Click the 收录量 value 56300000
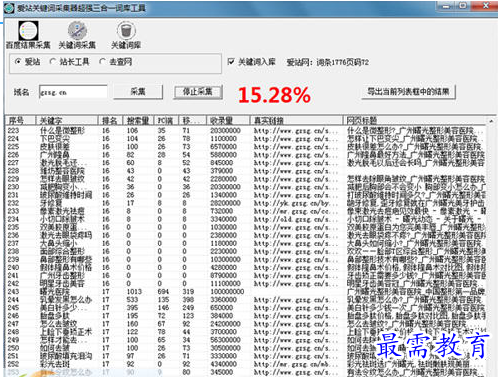This screenshot has width=498, height=377. (x=225, y=340)
